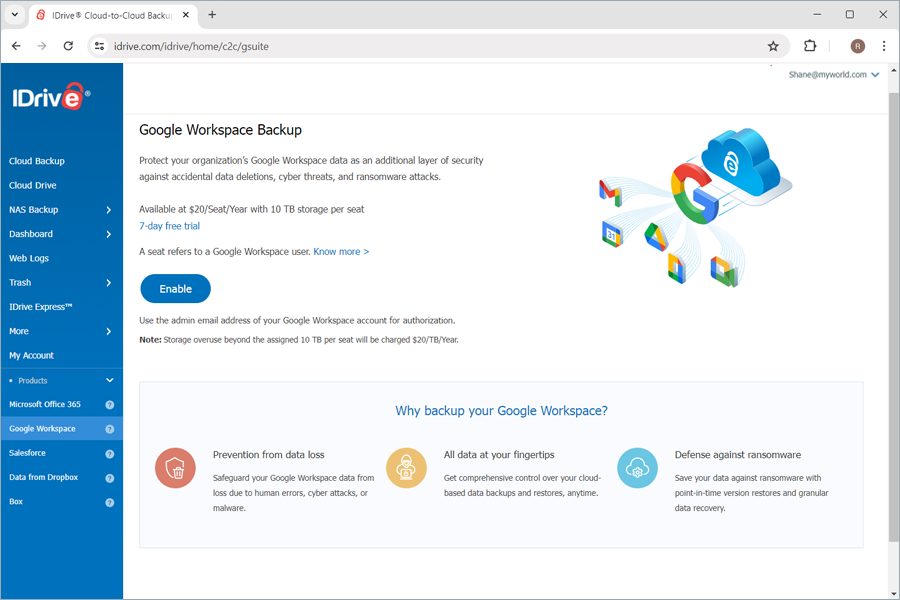Open help icon for Box
Viewport: 900px width, 600px height.
click(110, 502)
